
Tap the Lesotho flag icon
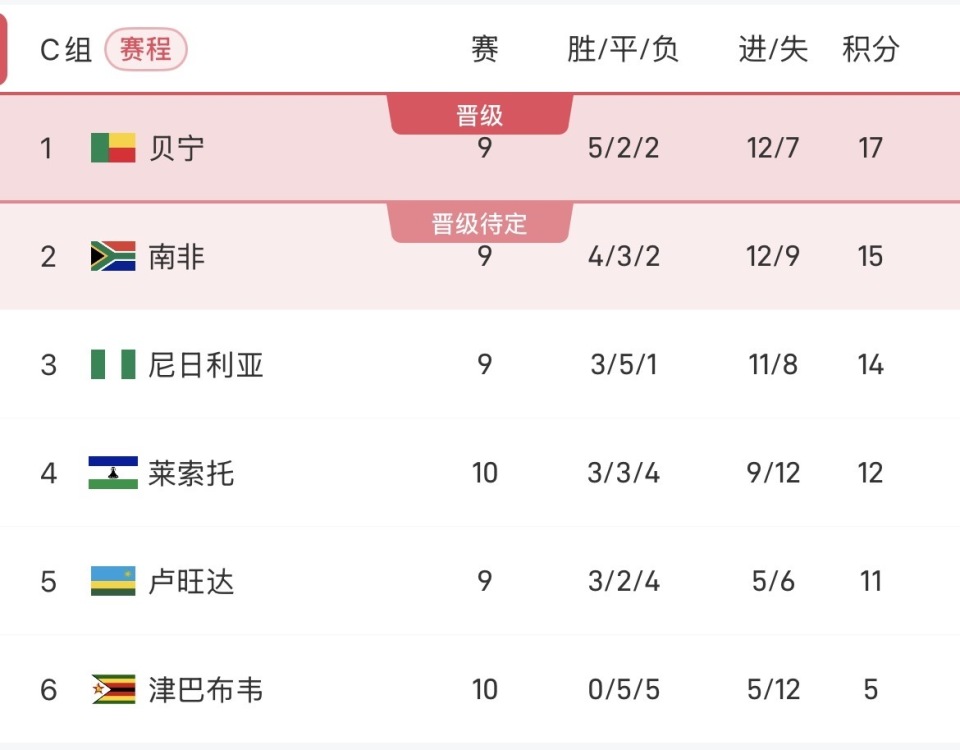(113, 473)
